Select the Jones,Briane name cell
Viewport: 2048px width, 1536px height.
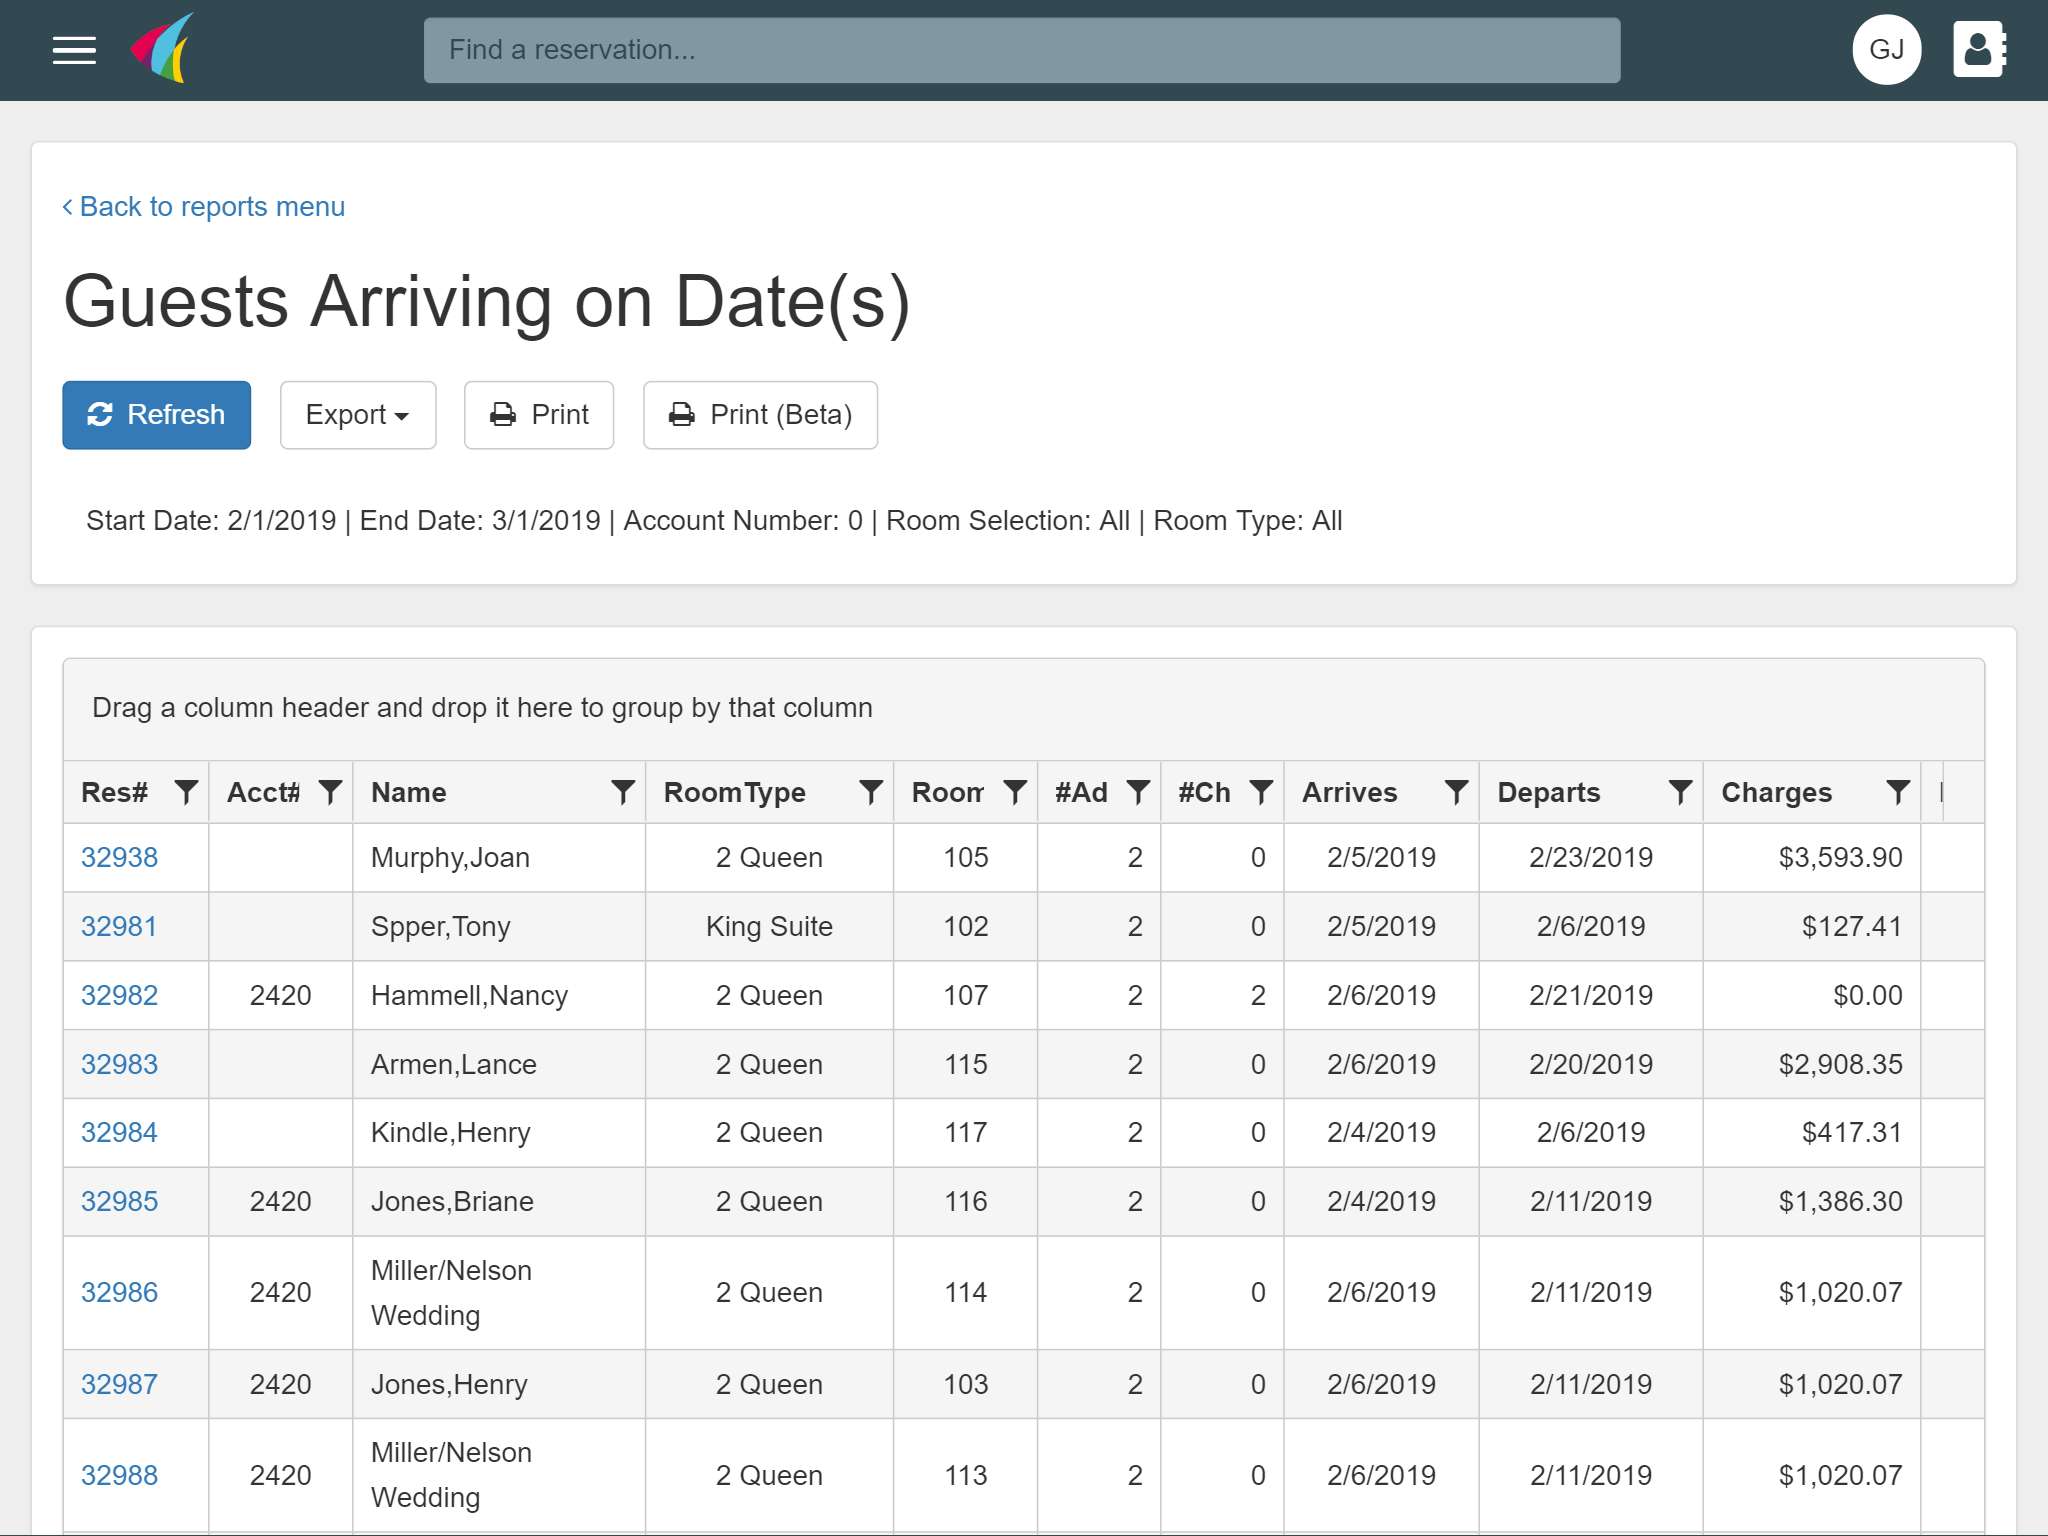[499, 1201]
